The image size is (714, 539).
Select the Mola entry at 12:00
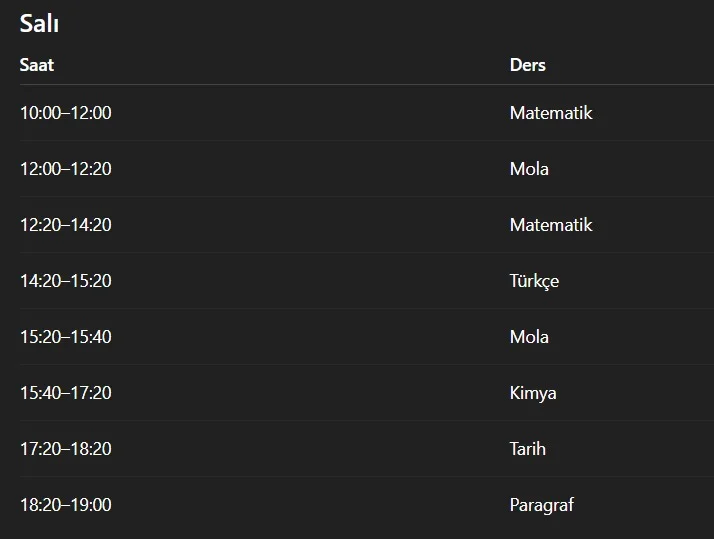pos(529,169)
